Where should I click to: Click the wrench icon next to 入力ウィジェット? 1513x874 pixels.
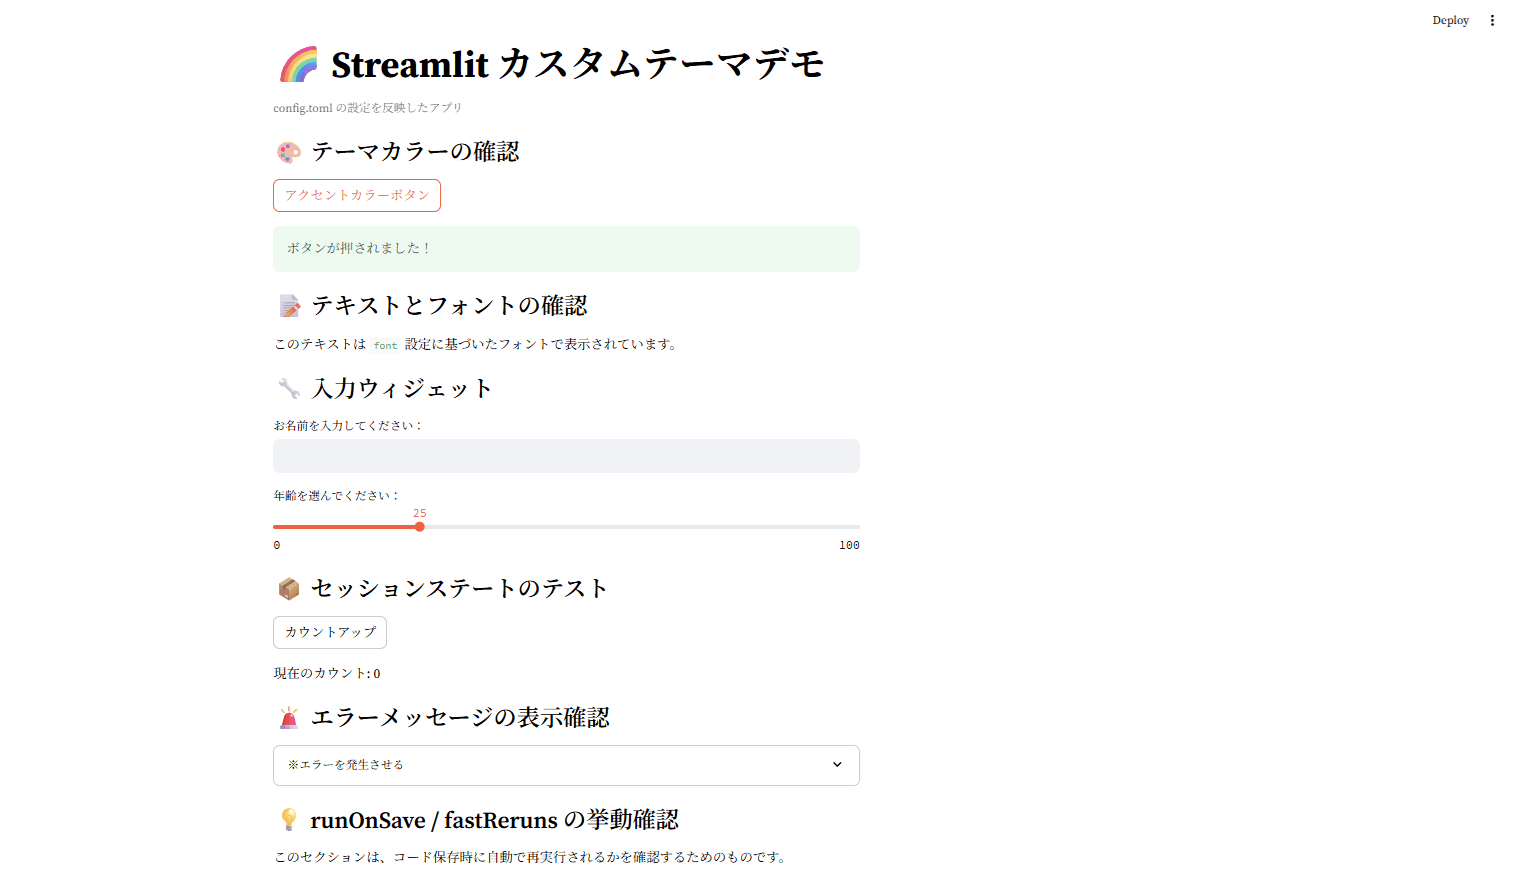point(288,388)
